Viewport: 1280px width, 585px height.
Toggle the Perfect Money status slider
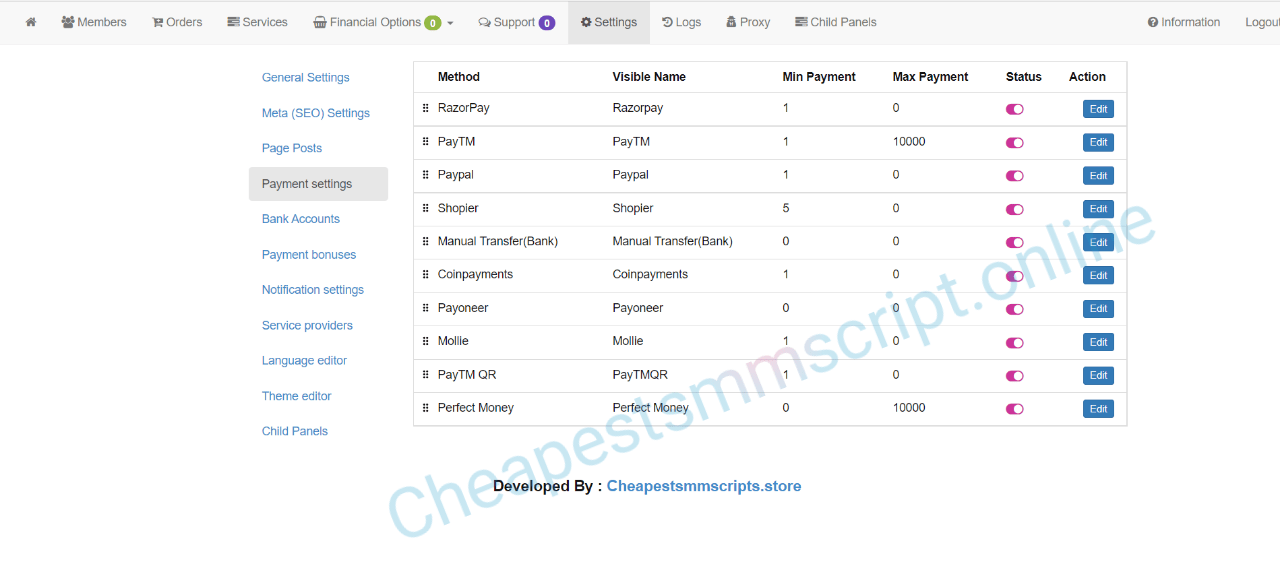point(1015,409)
